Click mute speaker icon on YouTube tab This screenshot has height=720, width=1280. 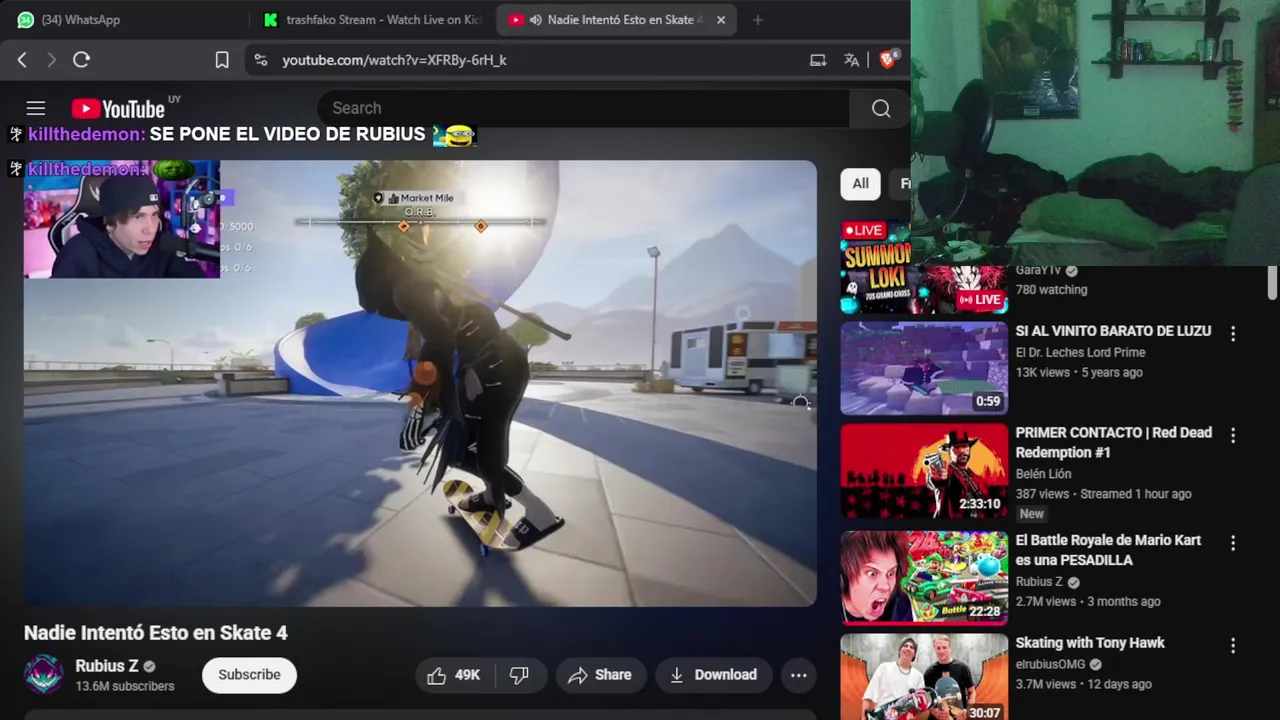tap(536, 20)
